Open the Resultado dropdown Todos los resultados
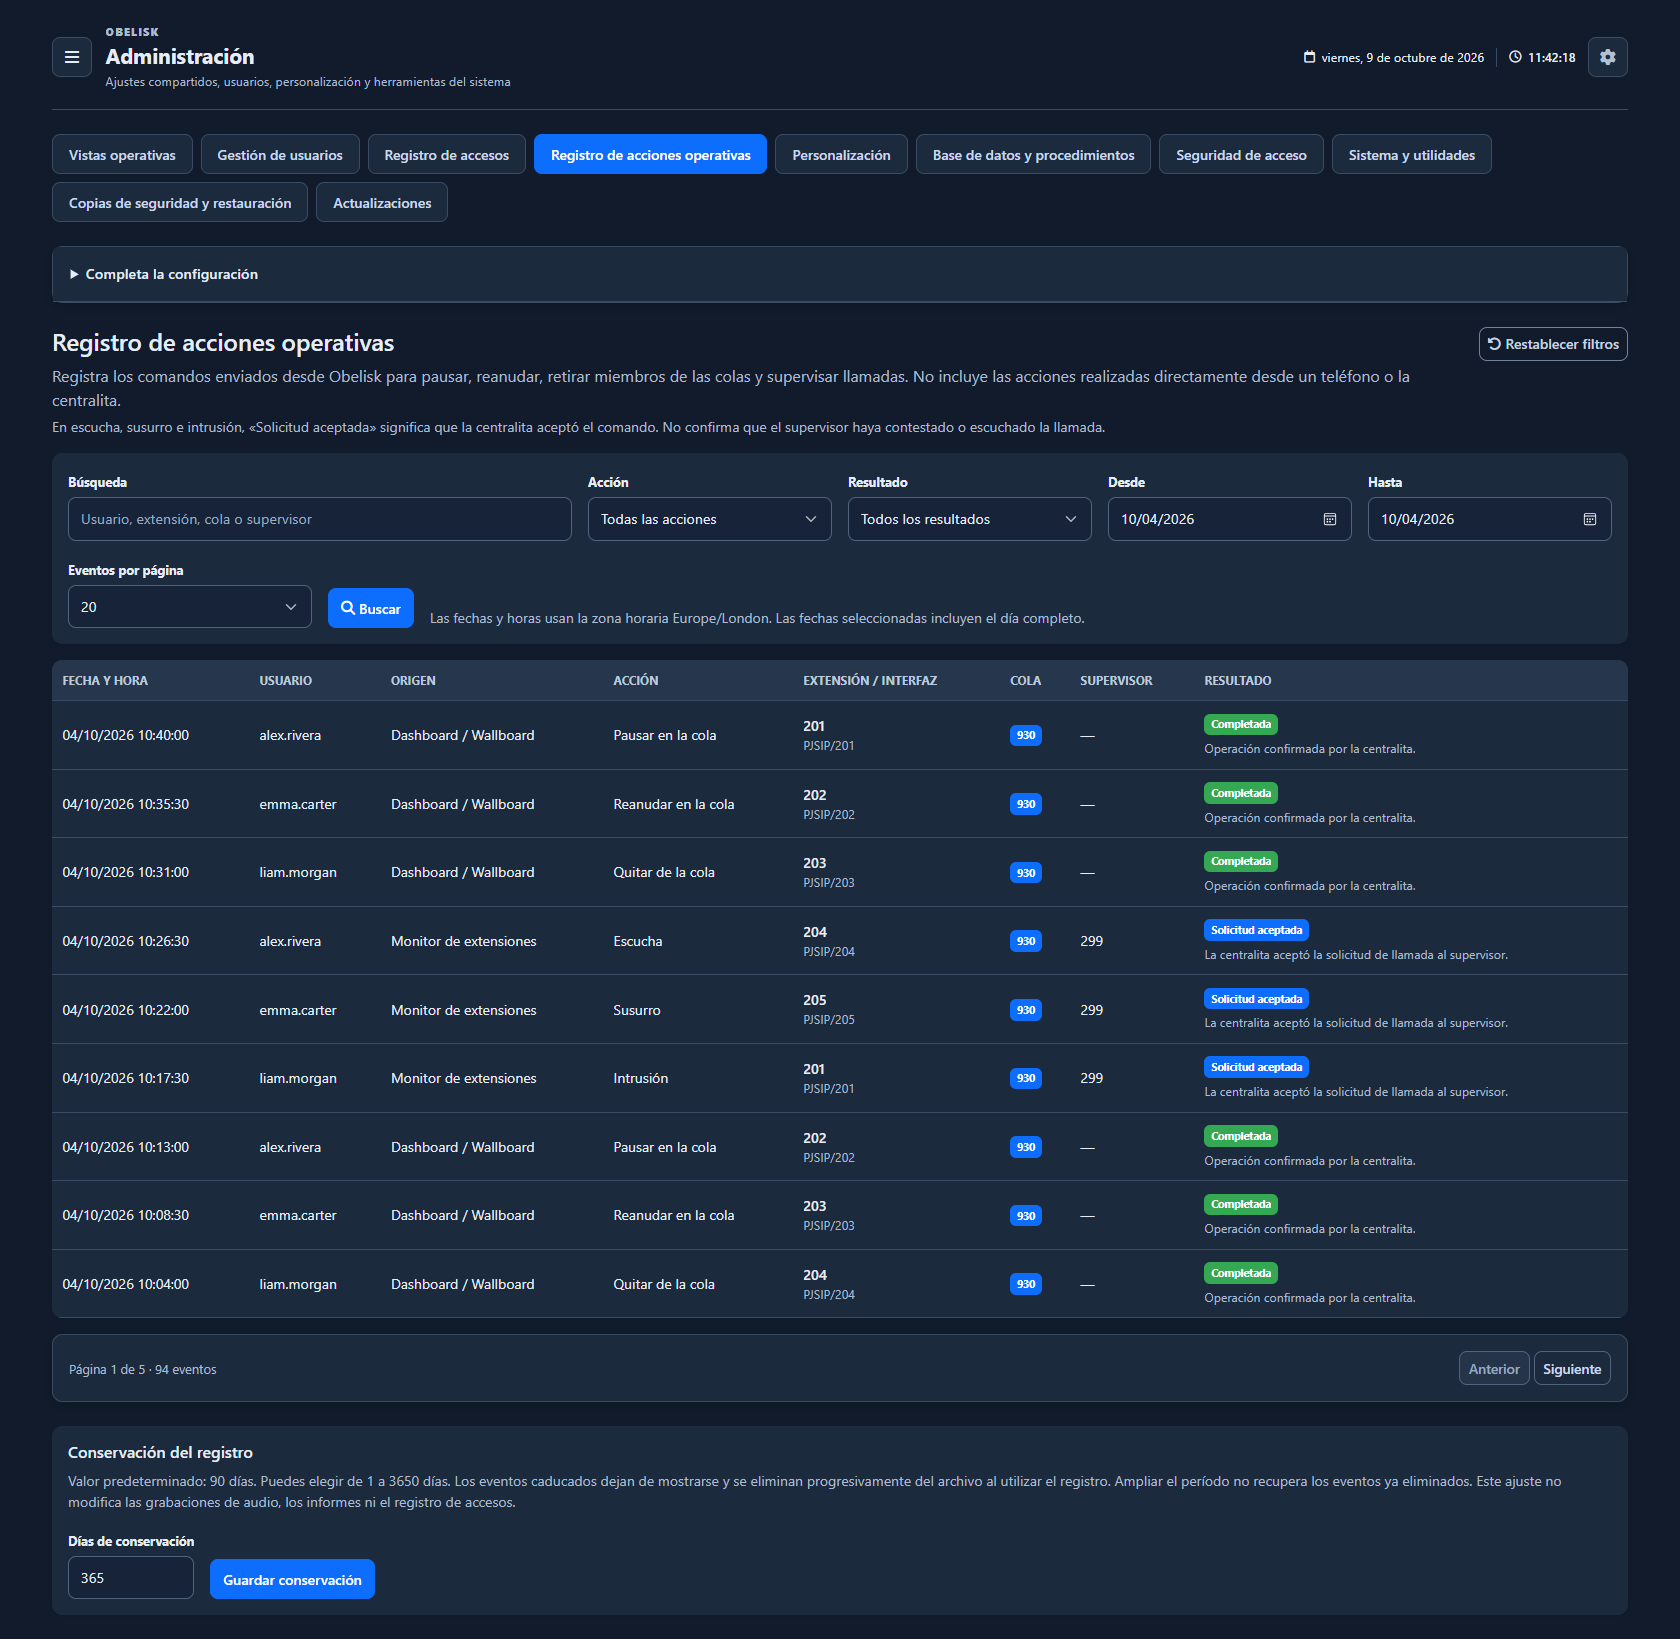The height and width of the screenshot is (1639, 1680). click(970, 519)
